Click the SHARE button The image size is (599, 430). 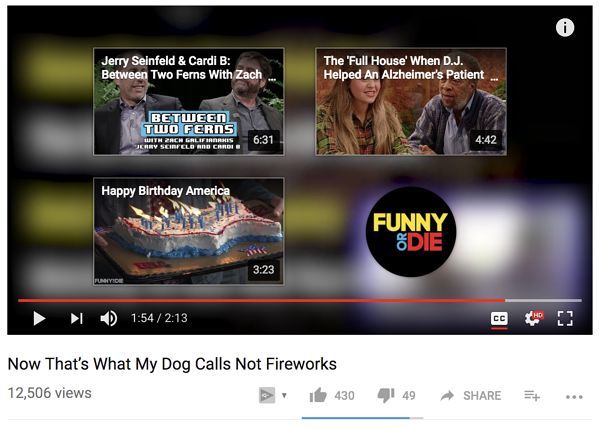(x=471, y=396)
